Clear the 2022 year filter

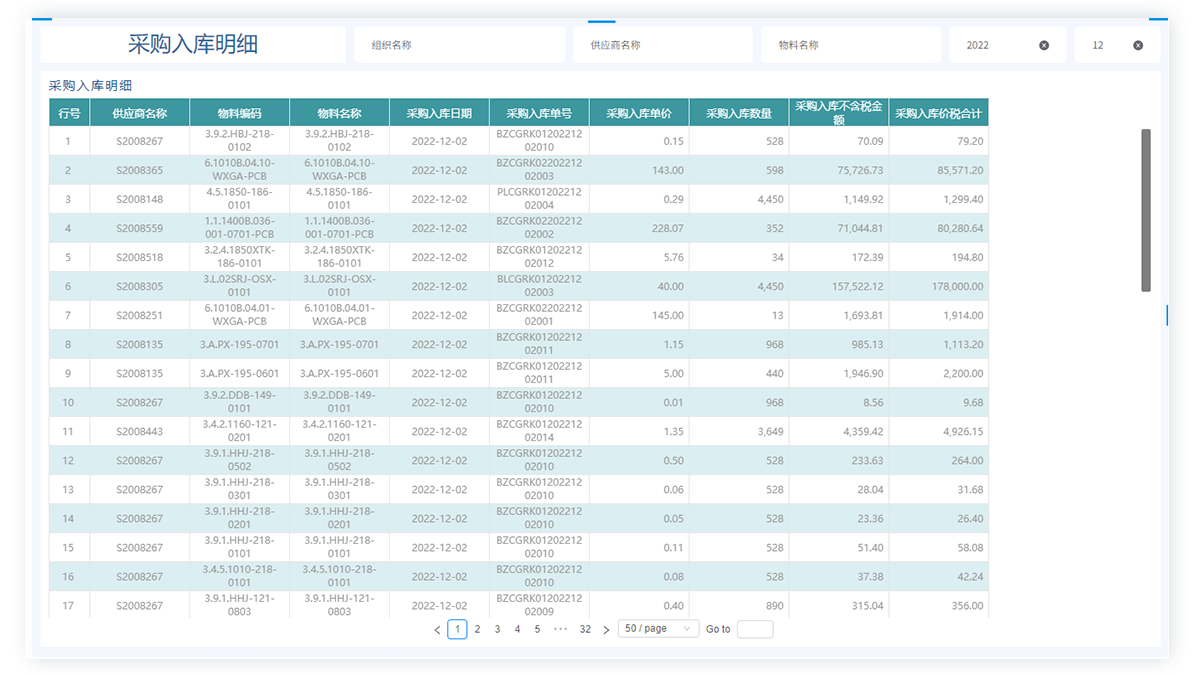pyautogui.click(x=1044, y=45)
